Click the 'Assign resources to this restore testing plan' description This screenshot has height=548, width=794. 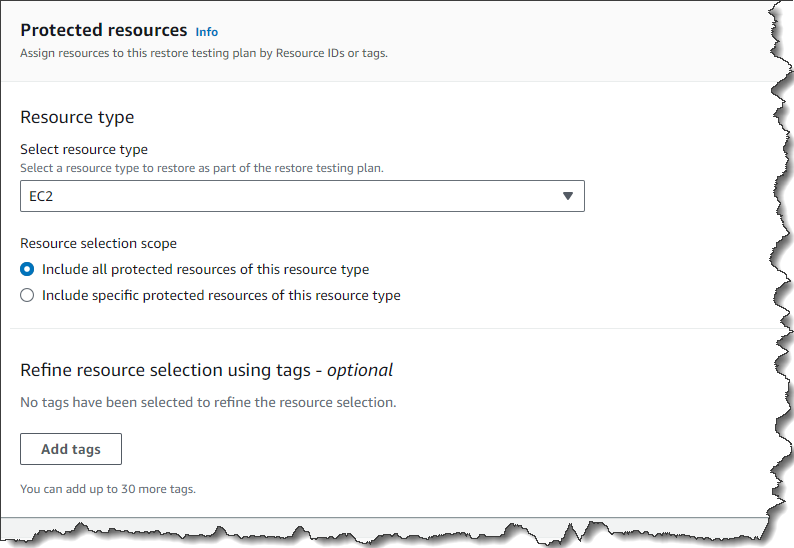(x=204, y=53)
